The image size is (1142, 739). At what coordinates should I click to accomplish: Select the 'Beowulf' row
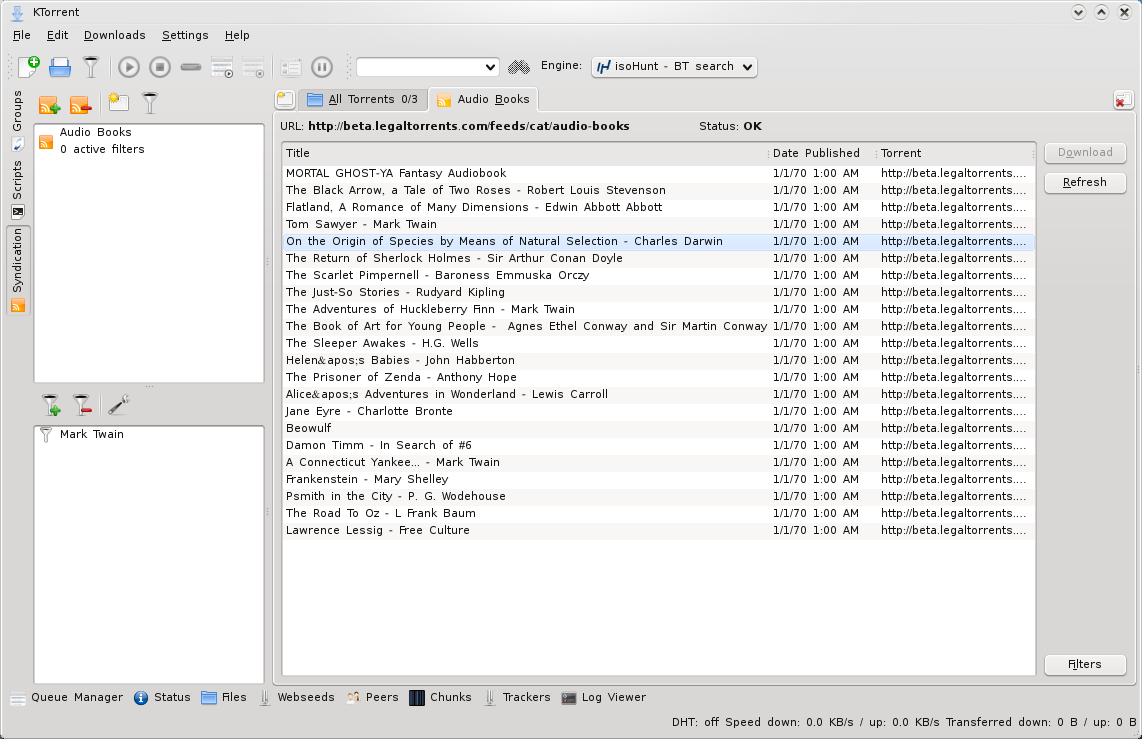(658, 428)
